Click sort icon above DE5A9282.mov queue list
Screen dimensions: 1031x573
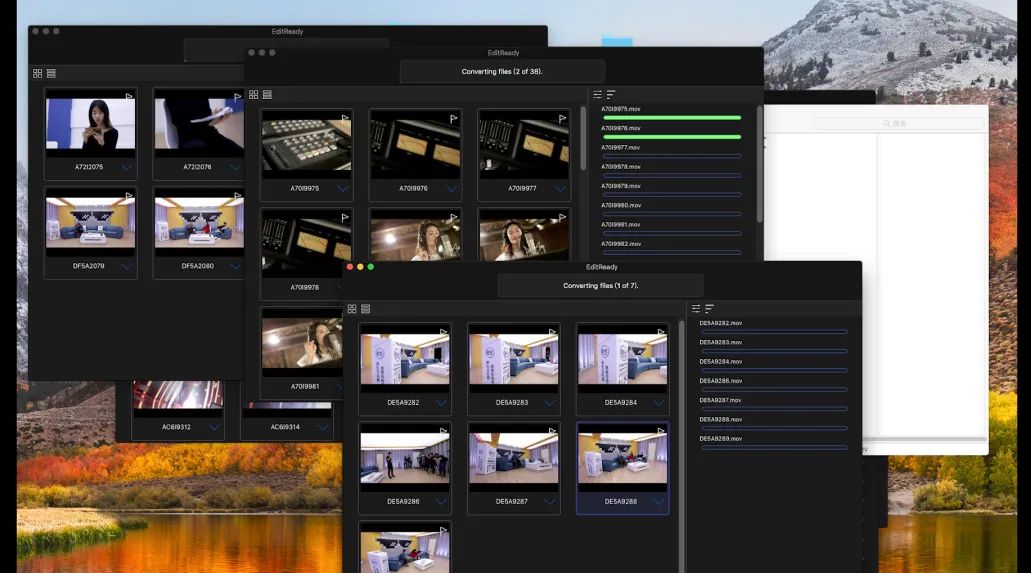(x=709, y=309)
